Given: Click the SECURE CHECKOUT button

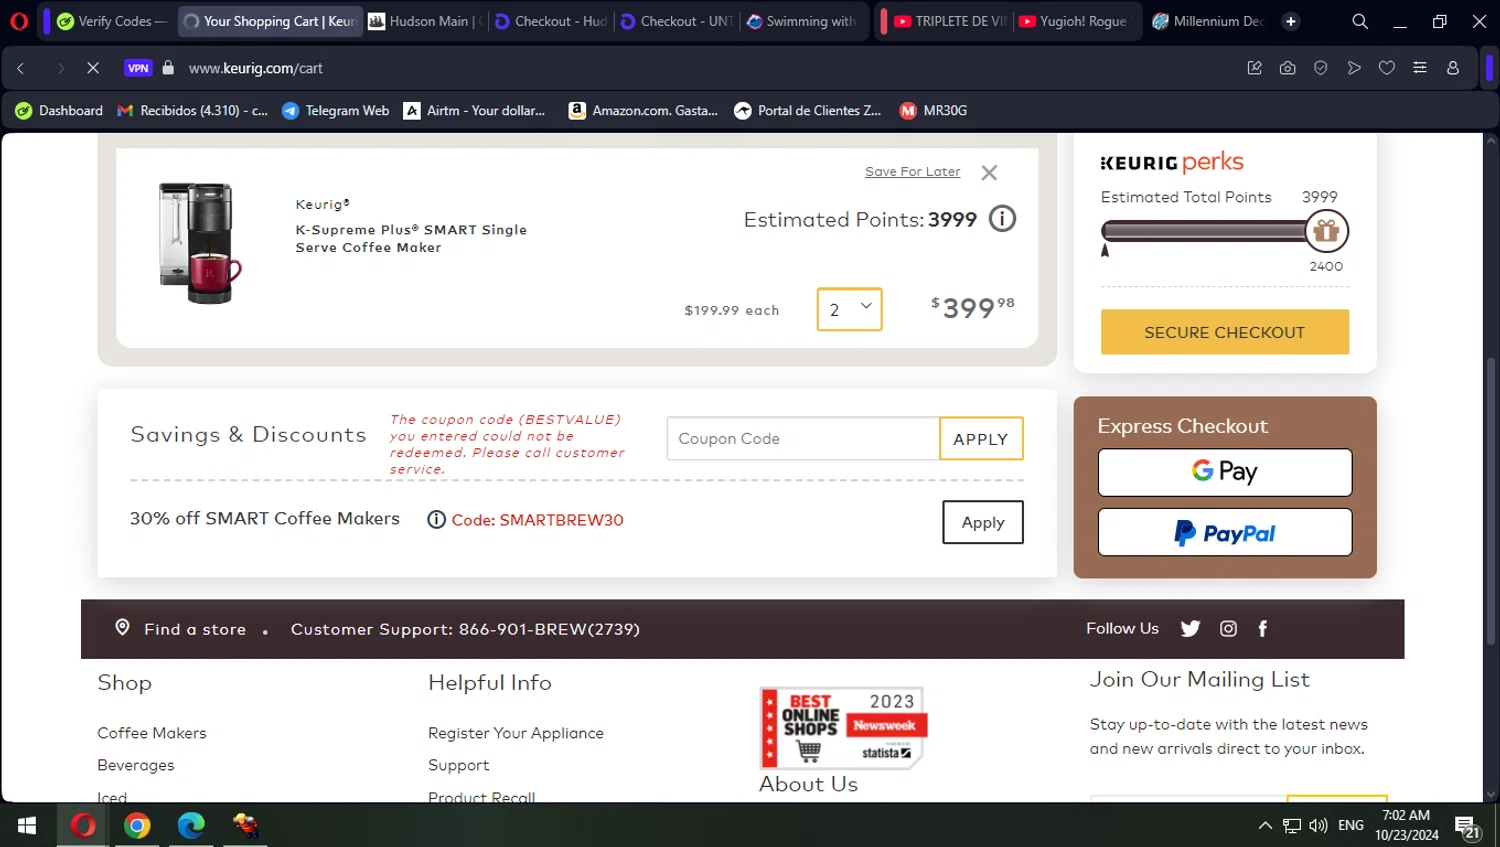Looking at the screenshot, I should click(1224, 332).
